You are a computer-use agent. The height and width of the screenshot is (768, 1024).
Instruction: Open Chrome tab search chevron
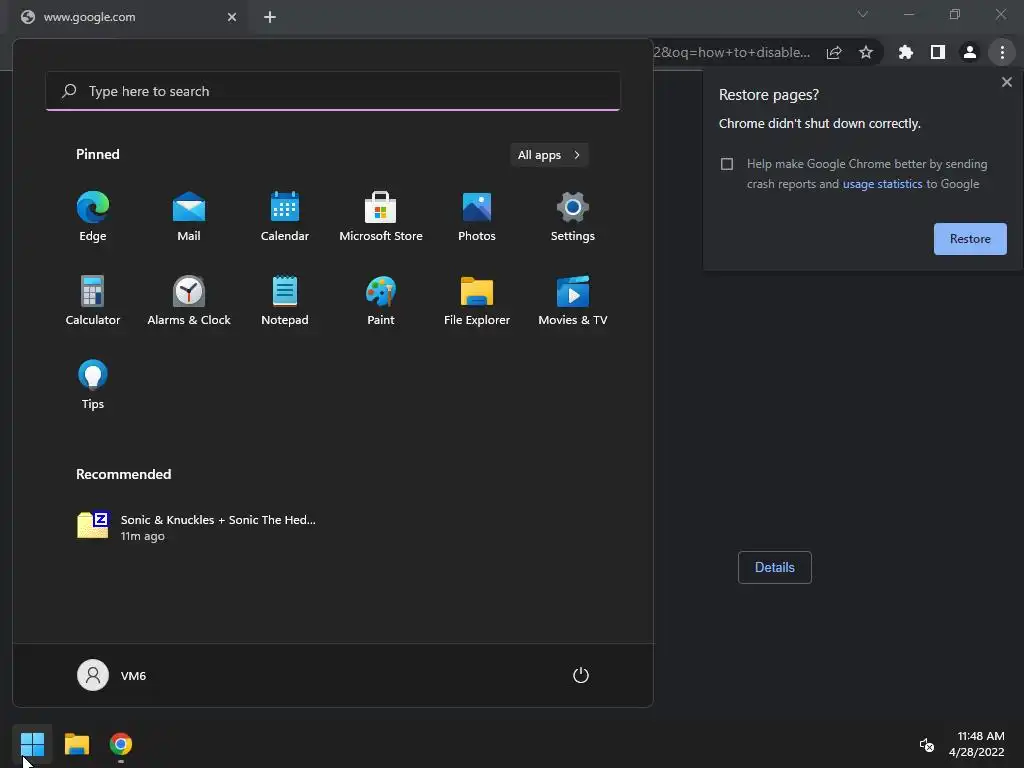pyautogui.click(x=863, y=14)
